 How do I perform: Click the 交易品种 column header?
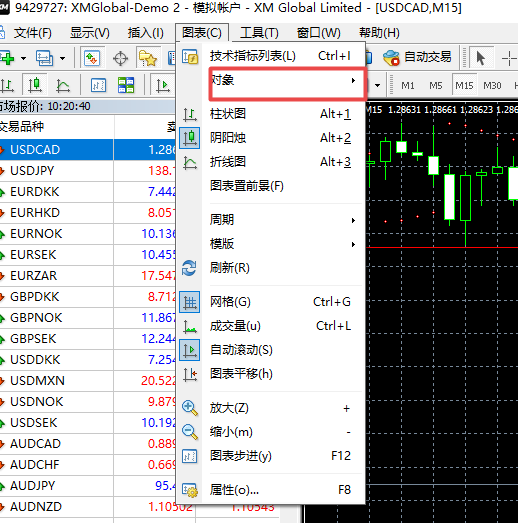(x=57, y=127)
